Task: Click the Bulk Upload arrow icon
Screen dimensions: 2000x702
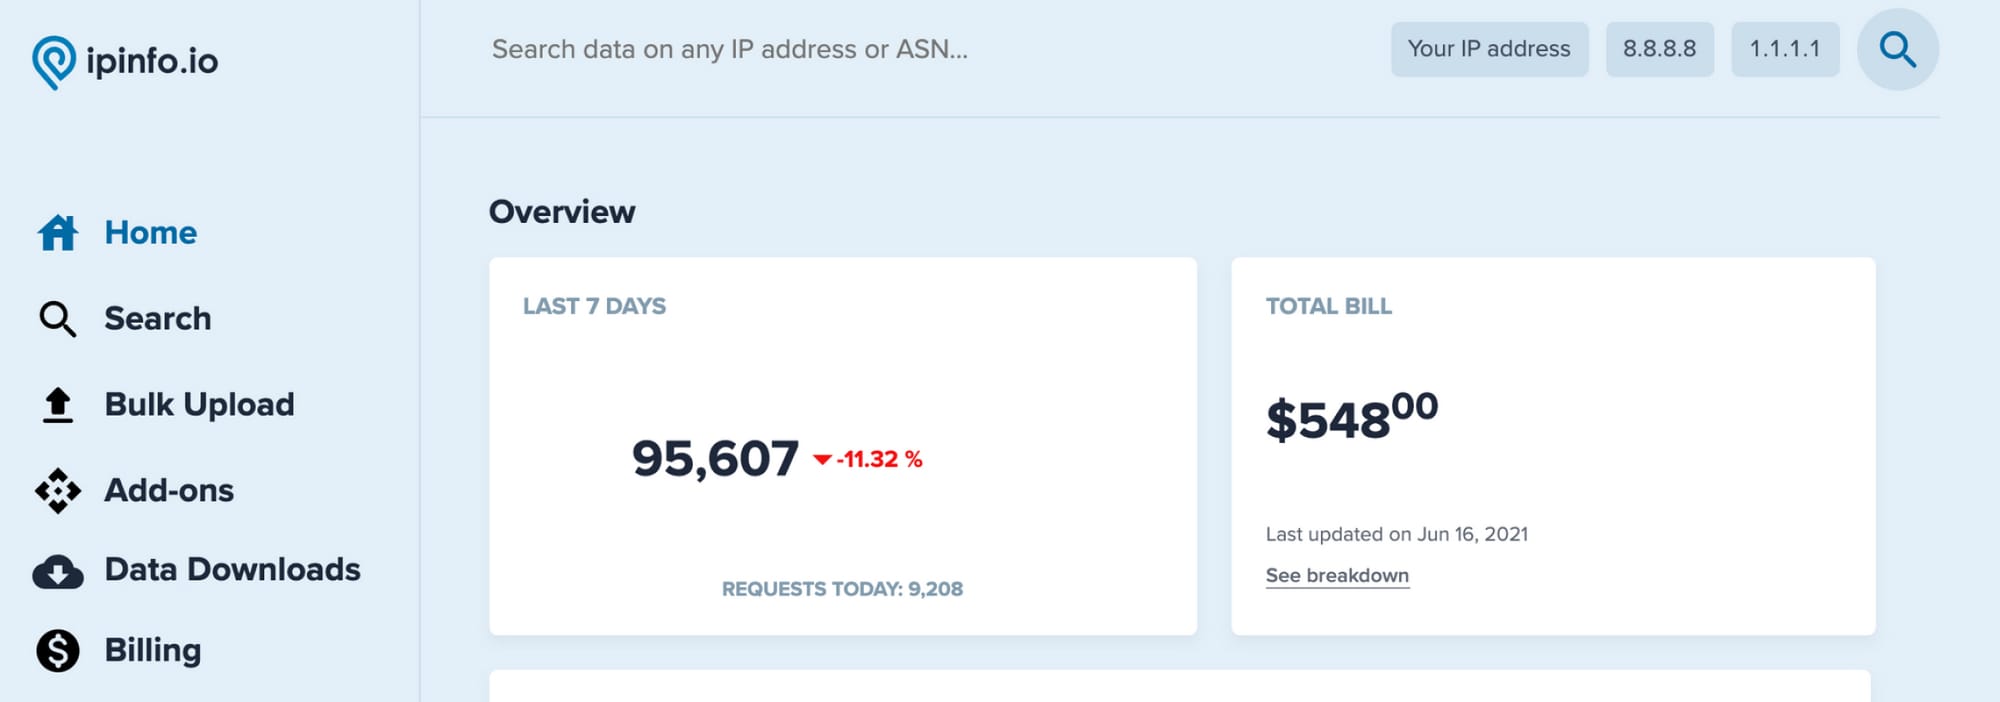Action: click(x=57, y=404)
